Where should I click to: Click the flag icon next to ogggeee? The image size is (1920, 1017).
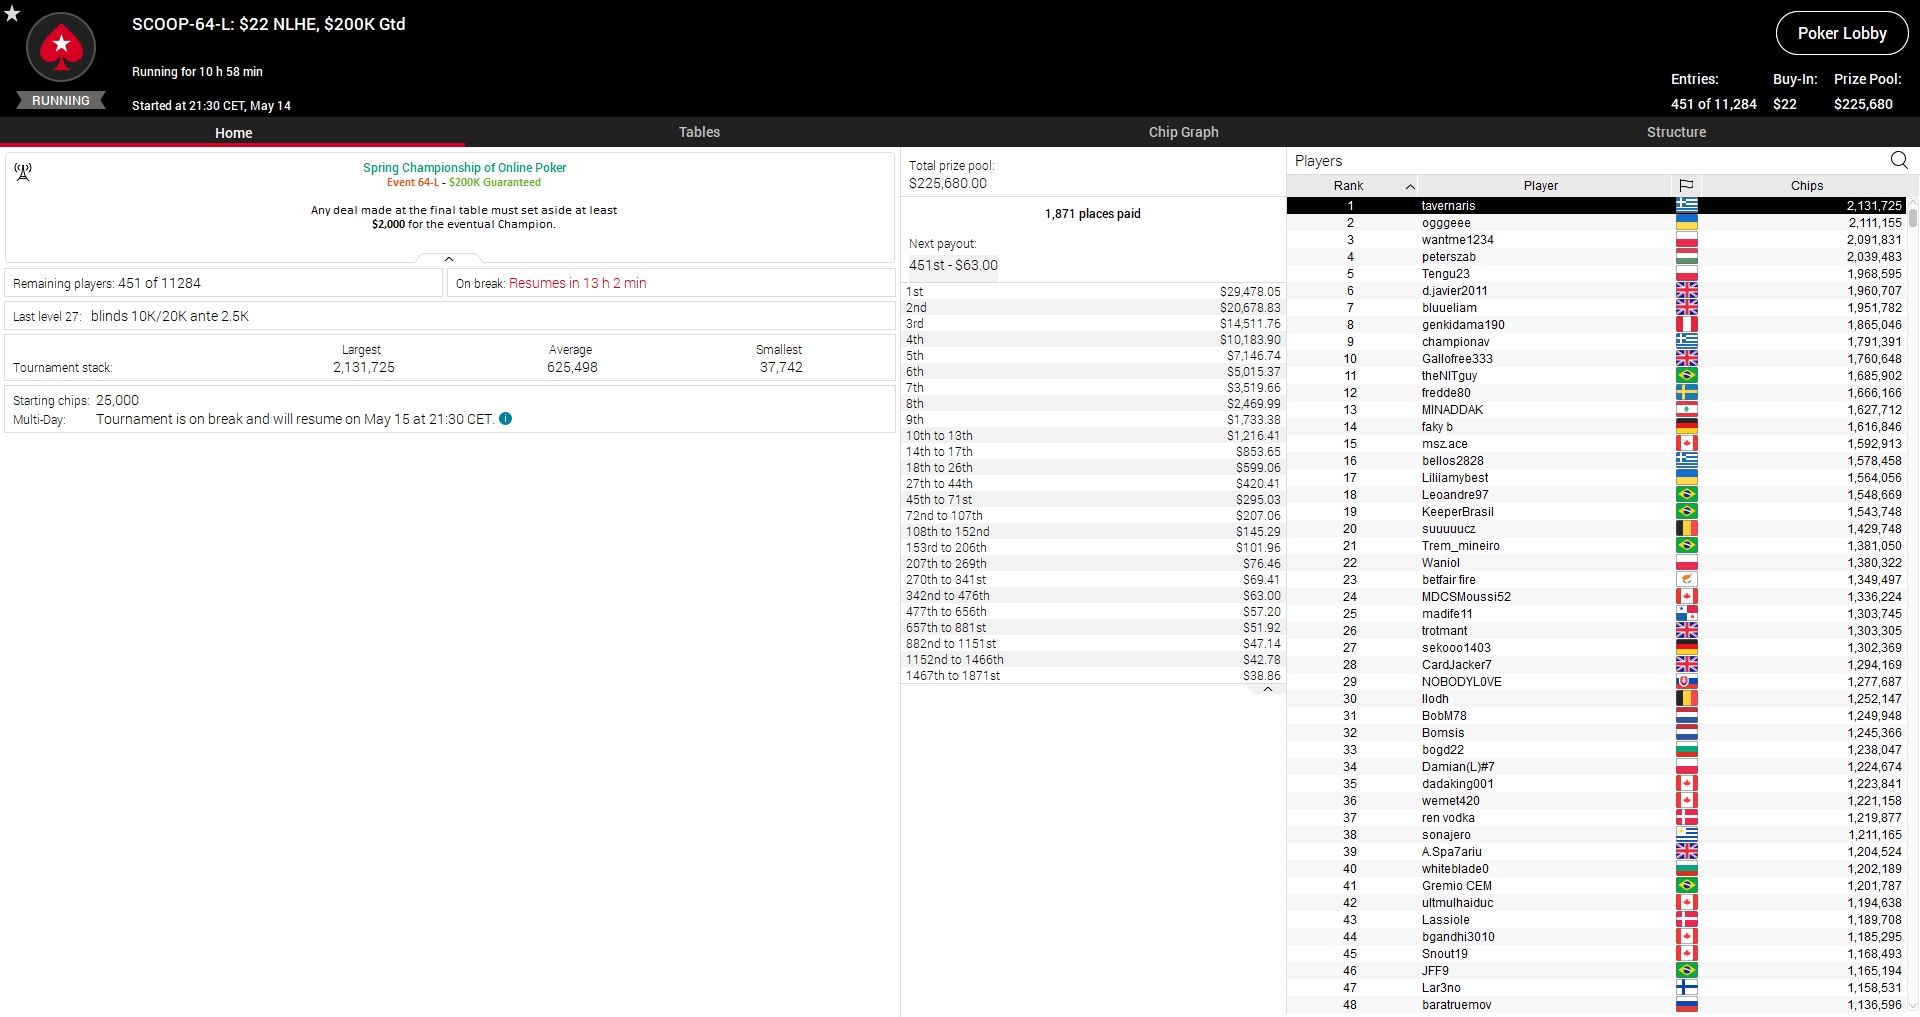point(1687,222)
